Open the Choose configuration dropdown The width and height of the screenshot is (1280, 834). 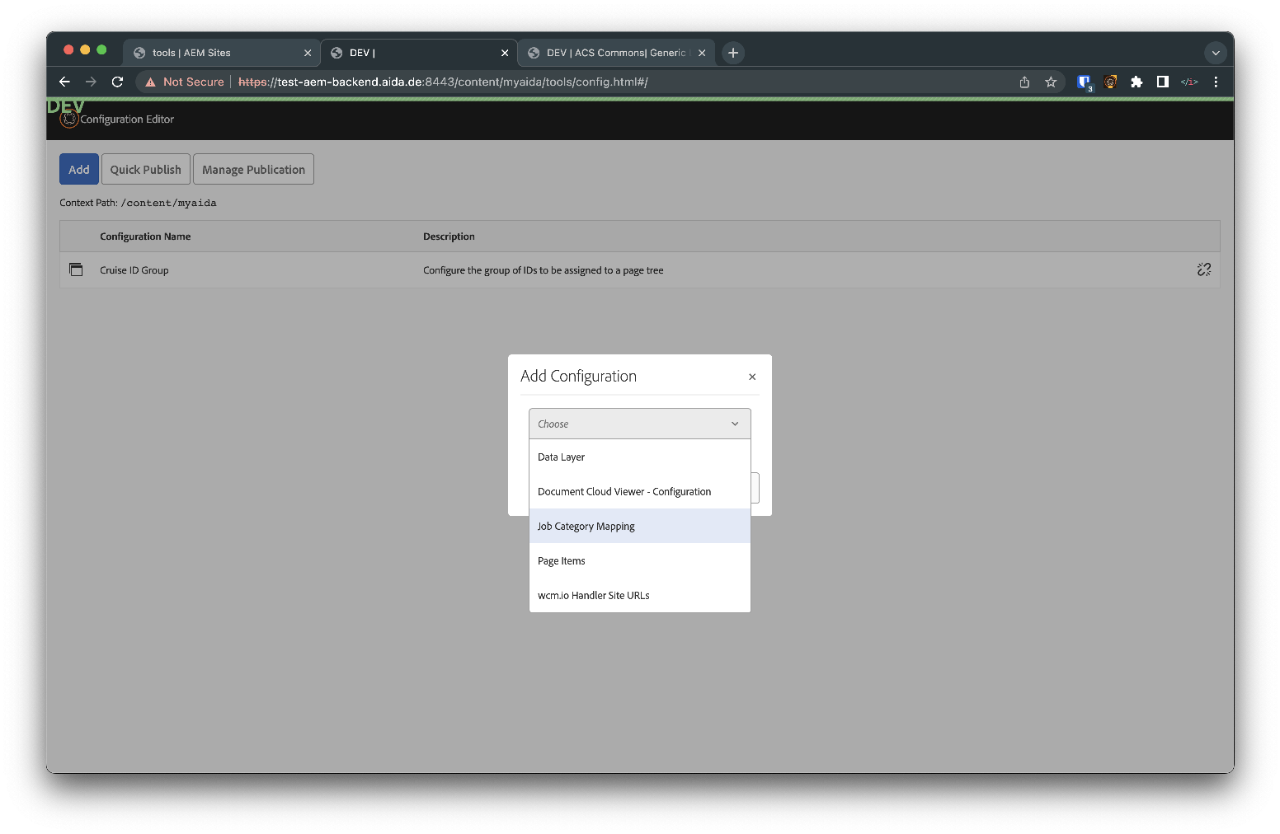639,423
